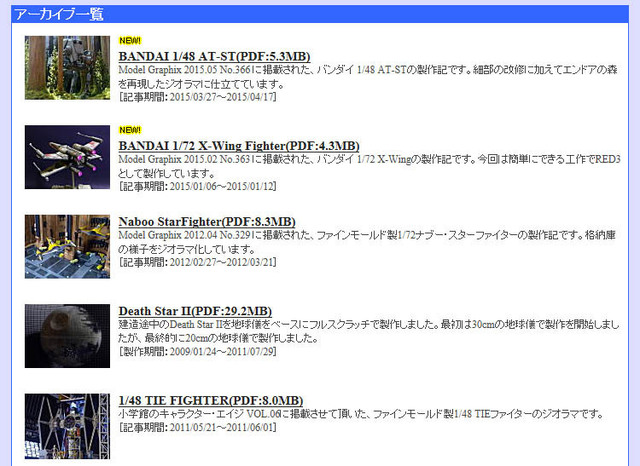Click the Model Graphix 2015.02 No.363 description
The width and height of the screenshot is (640, 466).
(x=369, y=166)
